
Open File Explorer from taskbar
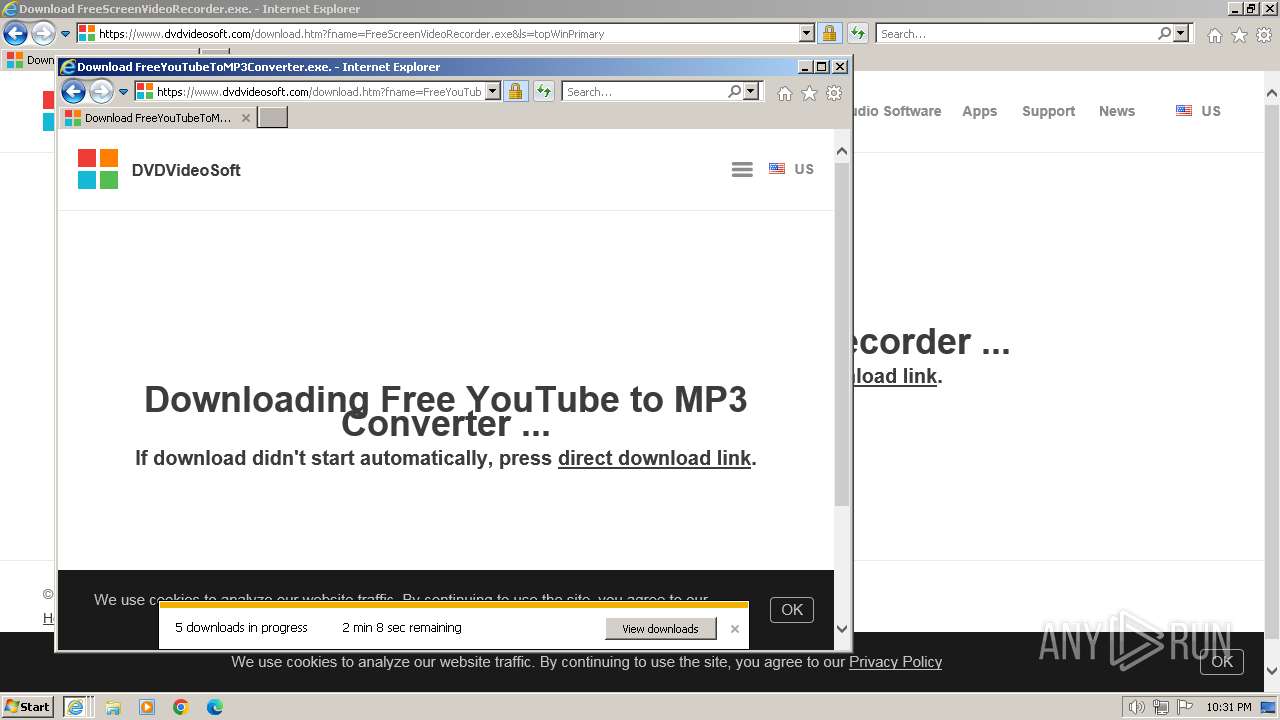[x=113, y=707]
